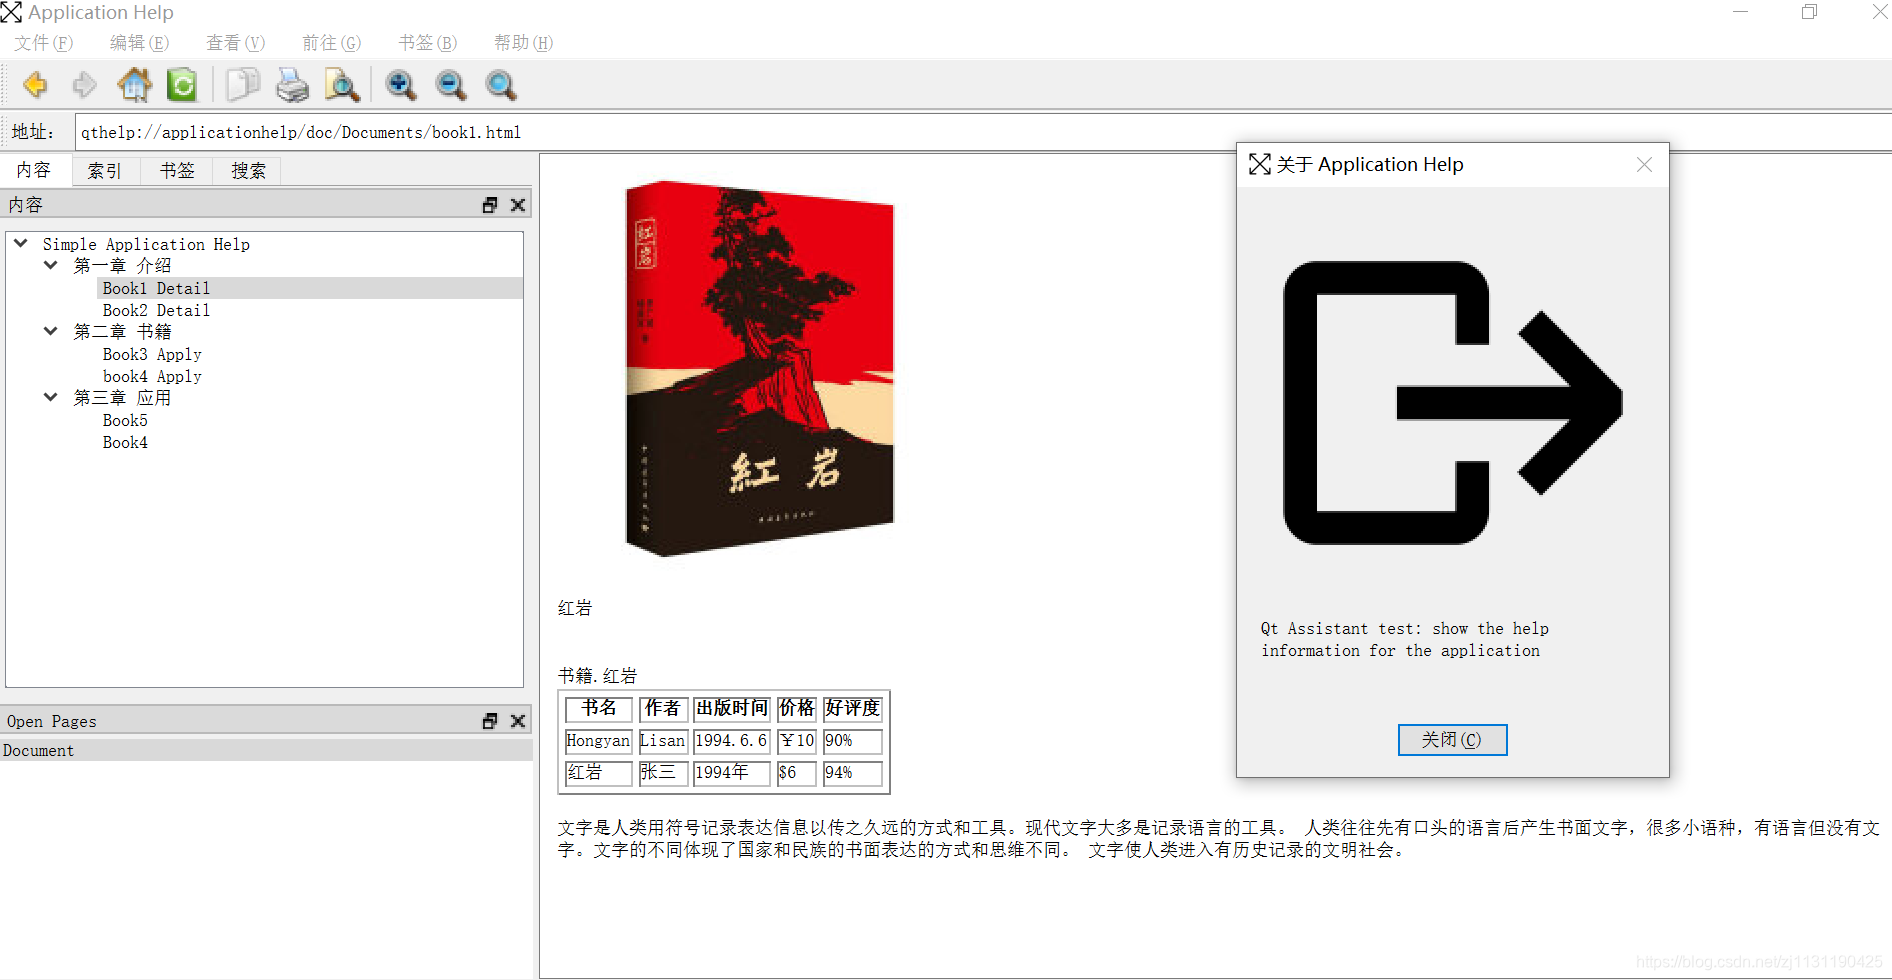Image resolution: width=1892 pixels, height=980 pixels.
Task: Open the Home page icon
Action: coord(135,85)
